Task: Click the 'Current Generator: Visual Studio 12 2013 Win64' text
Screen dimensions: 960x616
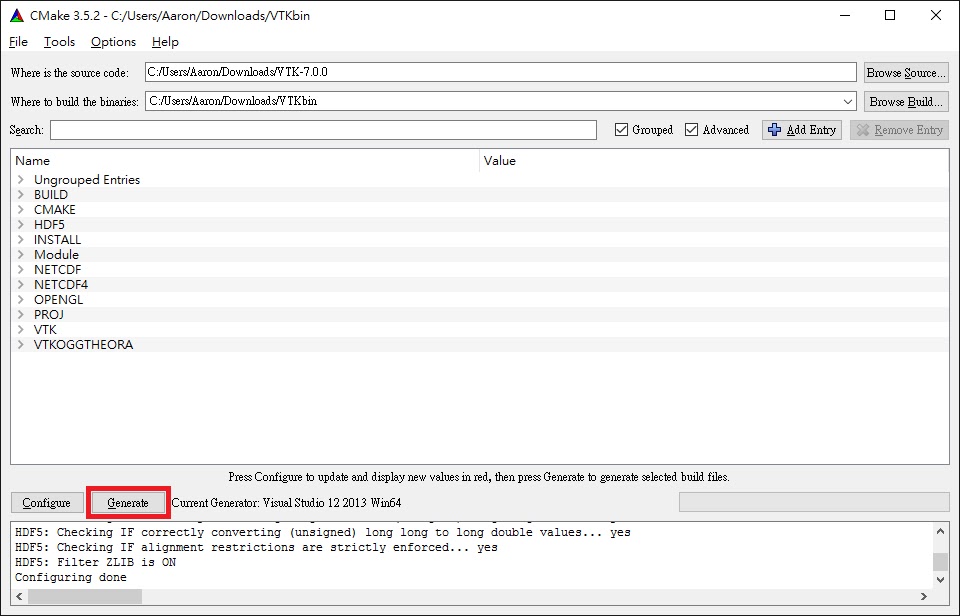Action: click(287, 503)
